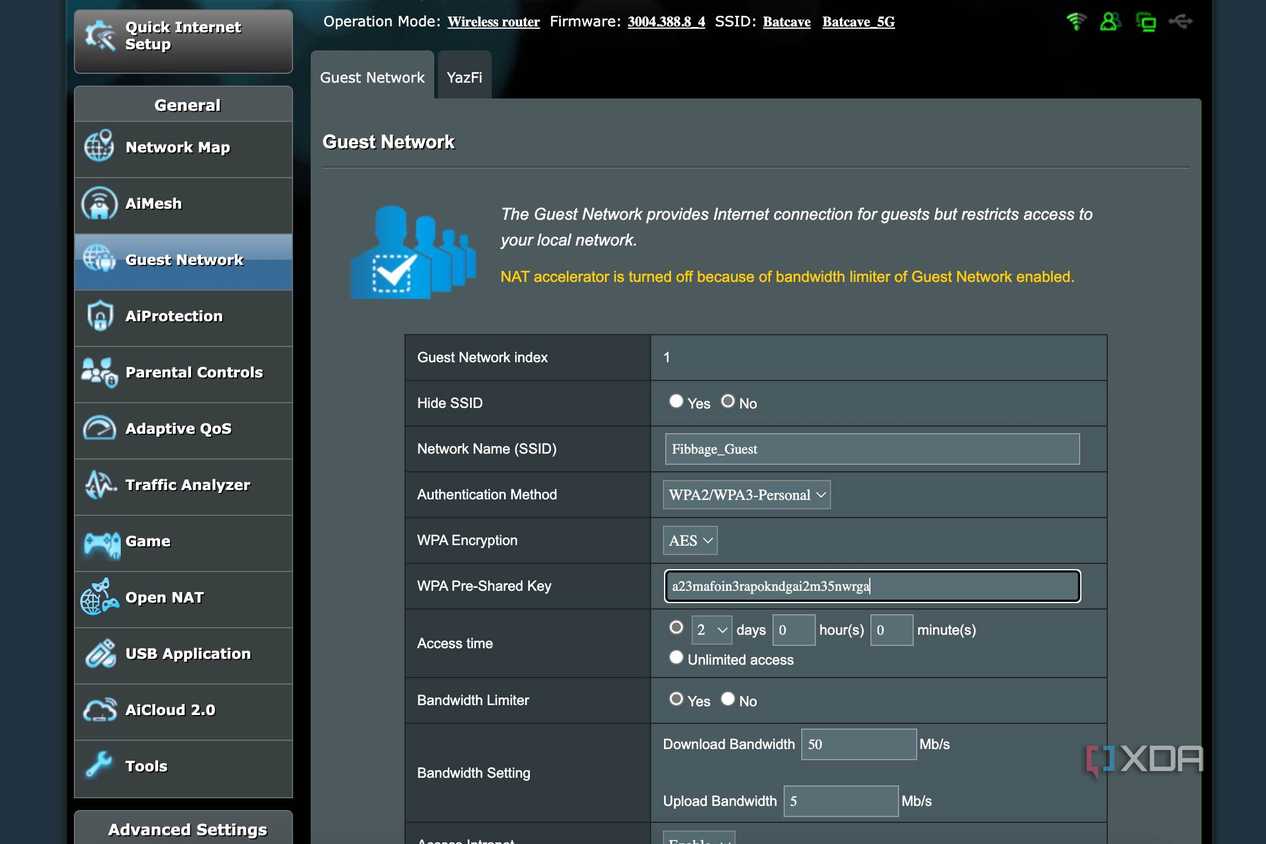Click the Open NAT globe icon
This screenshot has height=844, width=1266.
[x=99, y=597]
